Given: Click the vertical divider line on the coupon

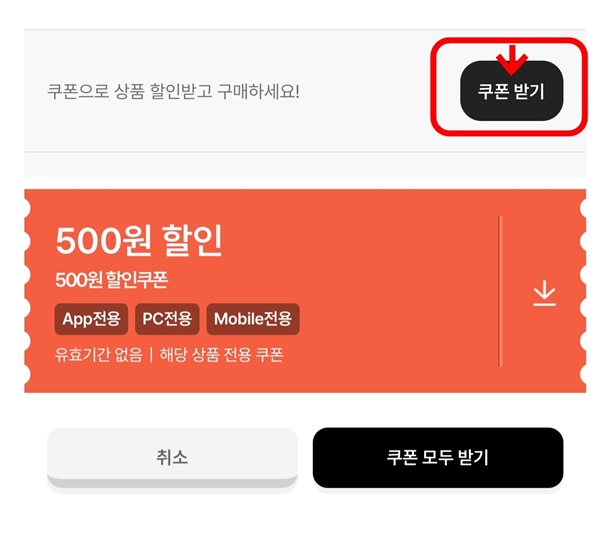Looking at the screenshot, I should tap(500, 291).
